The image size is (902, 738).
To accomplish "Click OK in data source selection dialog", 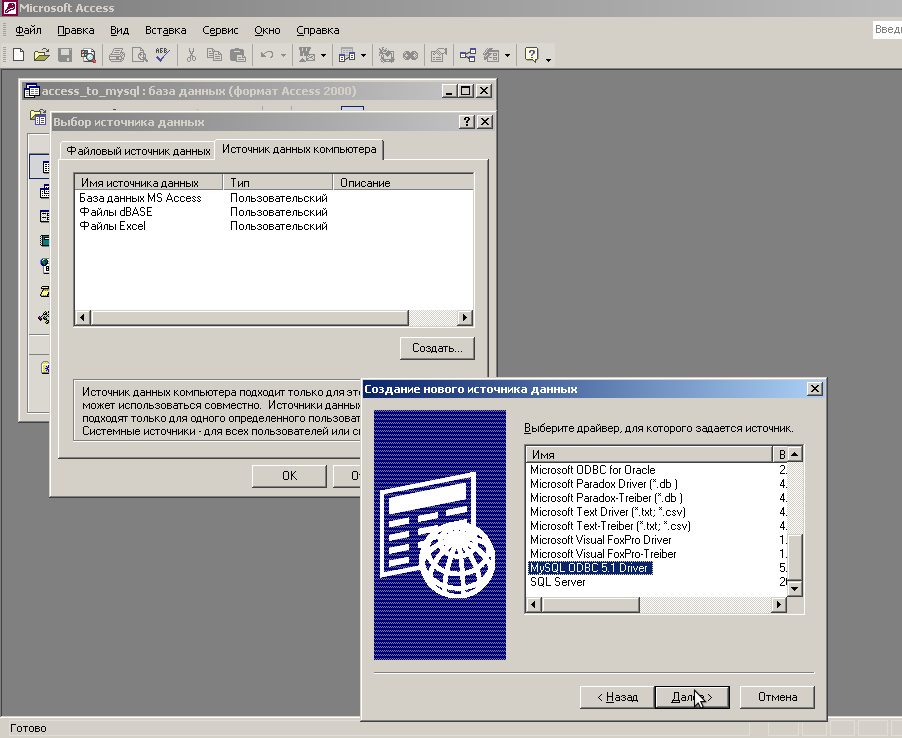I will tap(289, 476).
